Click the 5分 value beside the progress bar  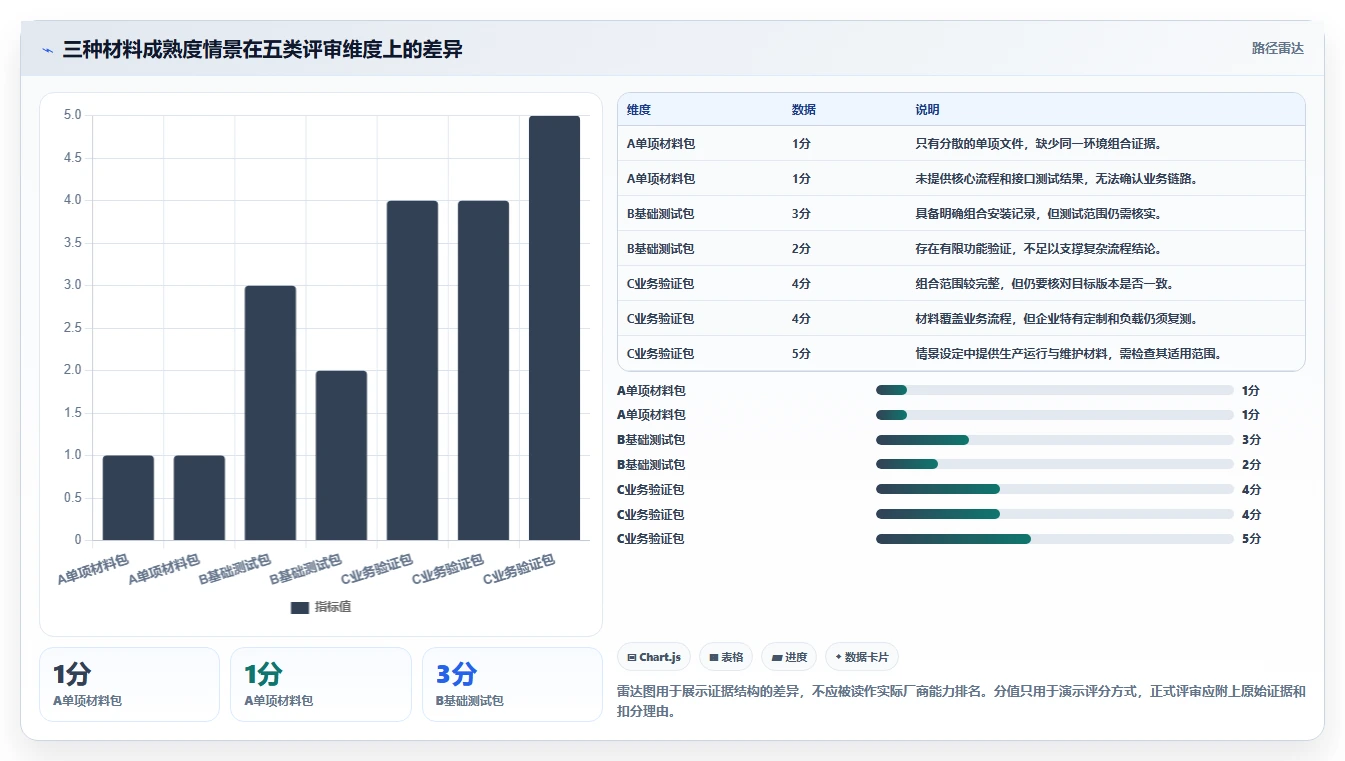click(1251, 539)
